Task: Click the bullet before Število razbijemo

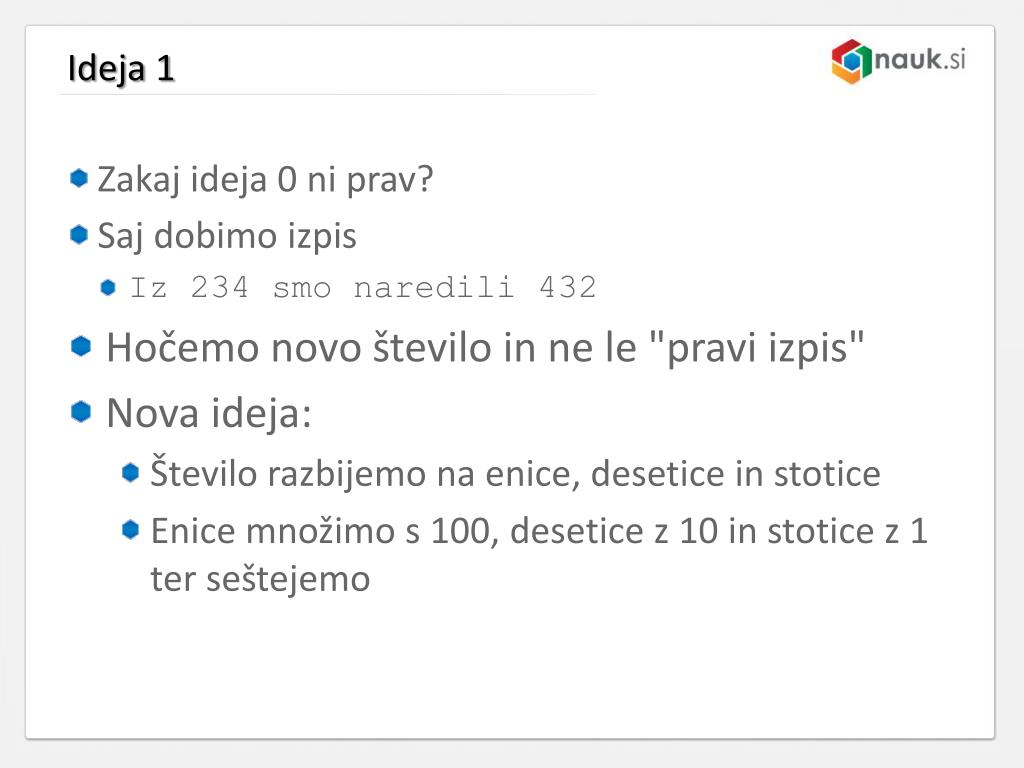Action: point(131,472)
